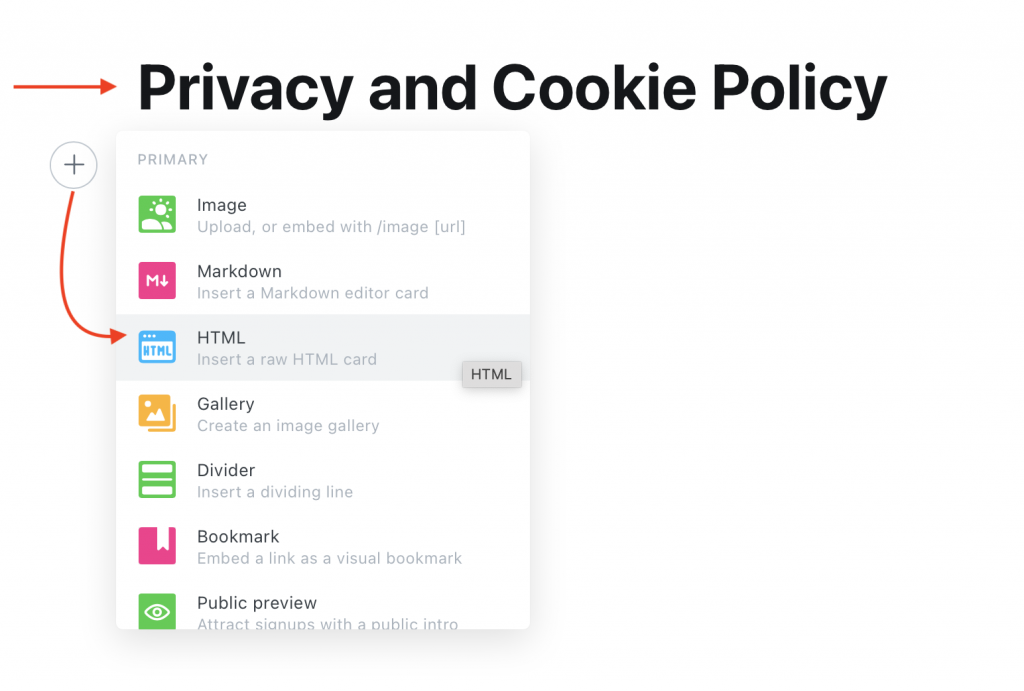
Task: Expand the circular plus card inserter
Action: point(73,165)
